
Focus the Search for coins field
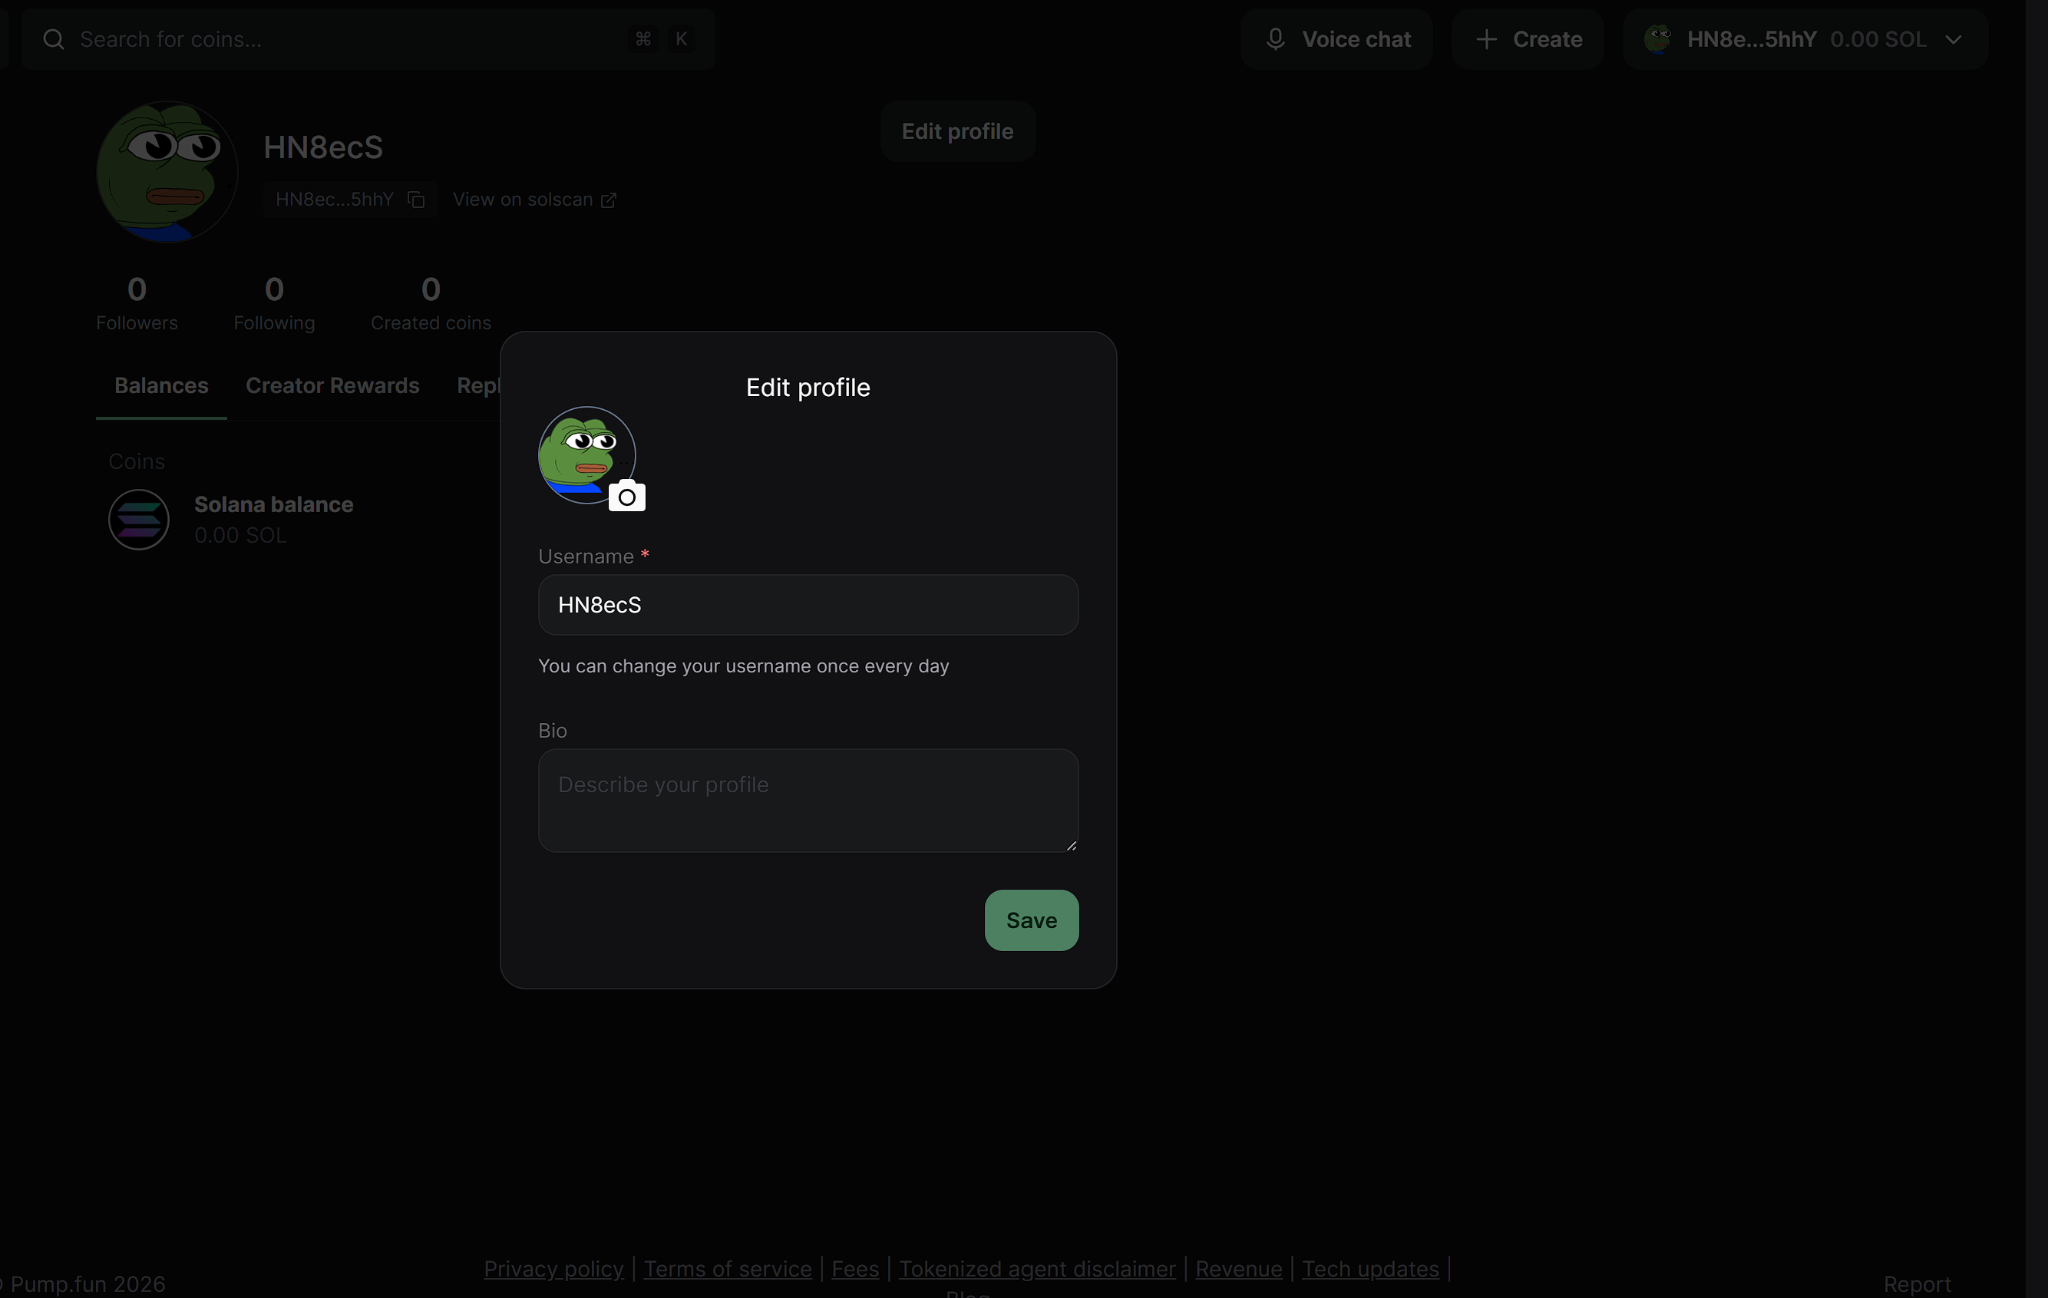pyautogui.click(x=340, y=39)
